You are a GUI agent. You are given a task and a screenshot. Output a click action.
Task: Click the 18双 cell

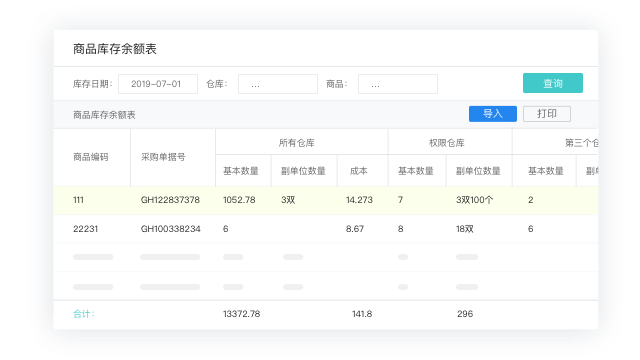coord(464,229)
